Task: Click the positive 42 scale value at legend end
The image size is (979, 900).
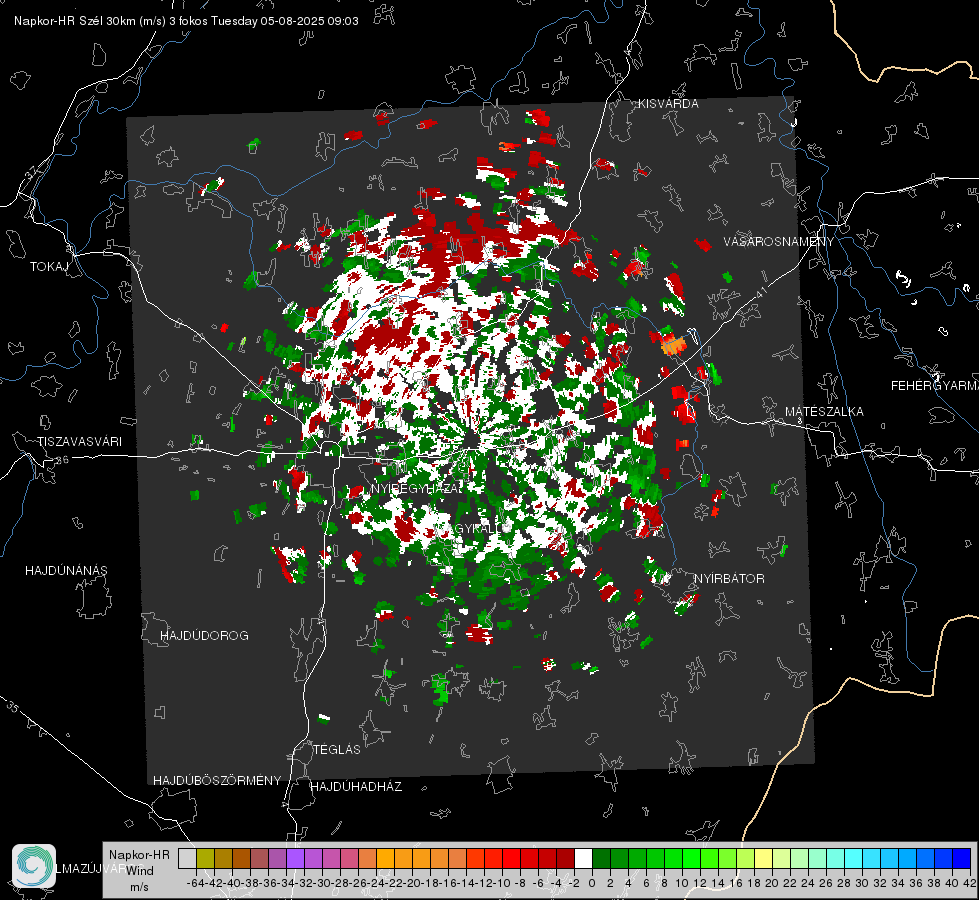Action: (970, 883)
